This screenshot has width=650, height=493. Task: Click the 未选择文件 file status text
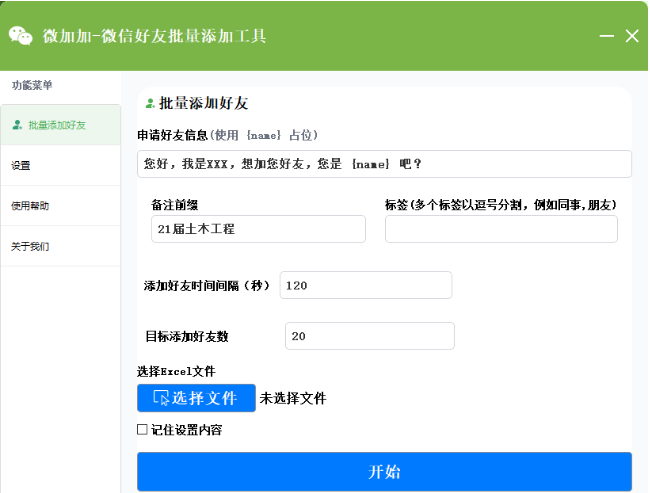293,398
